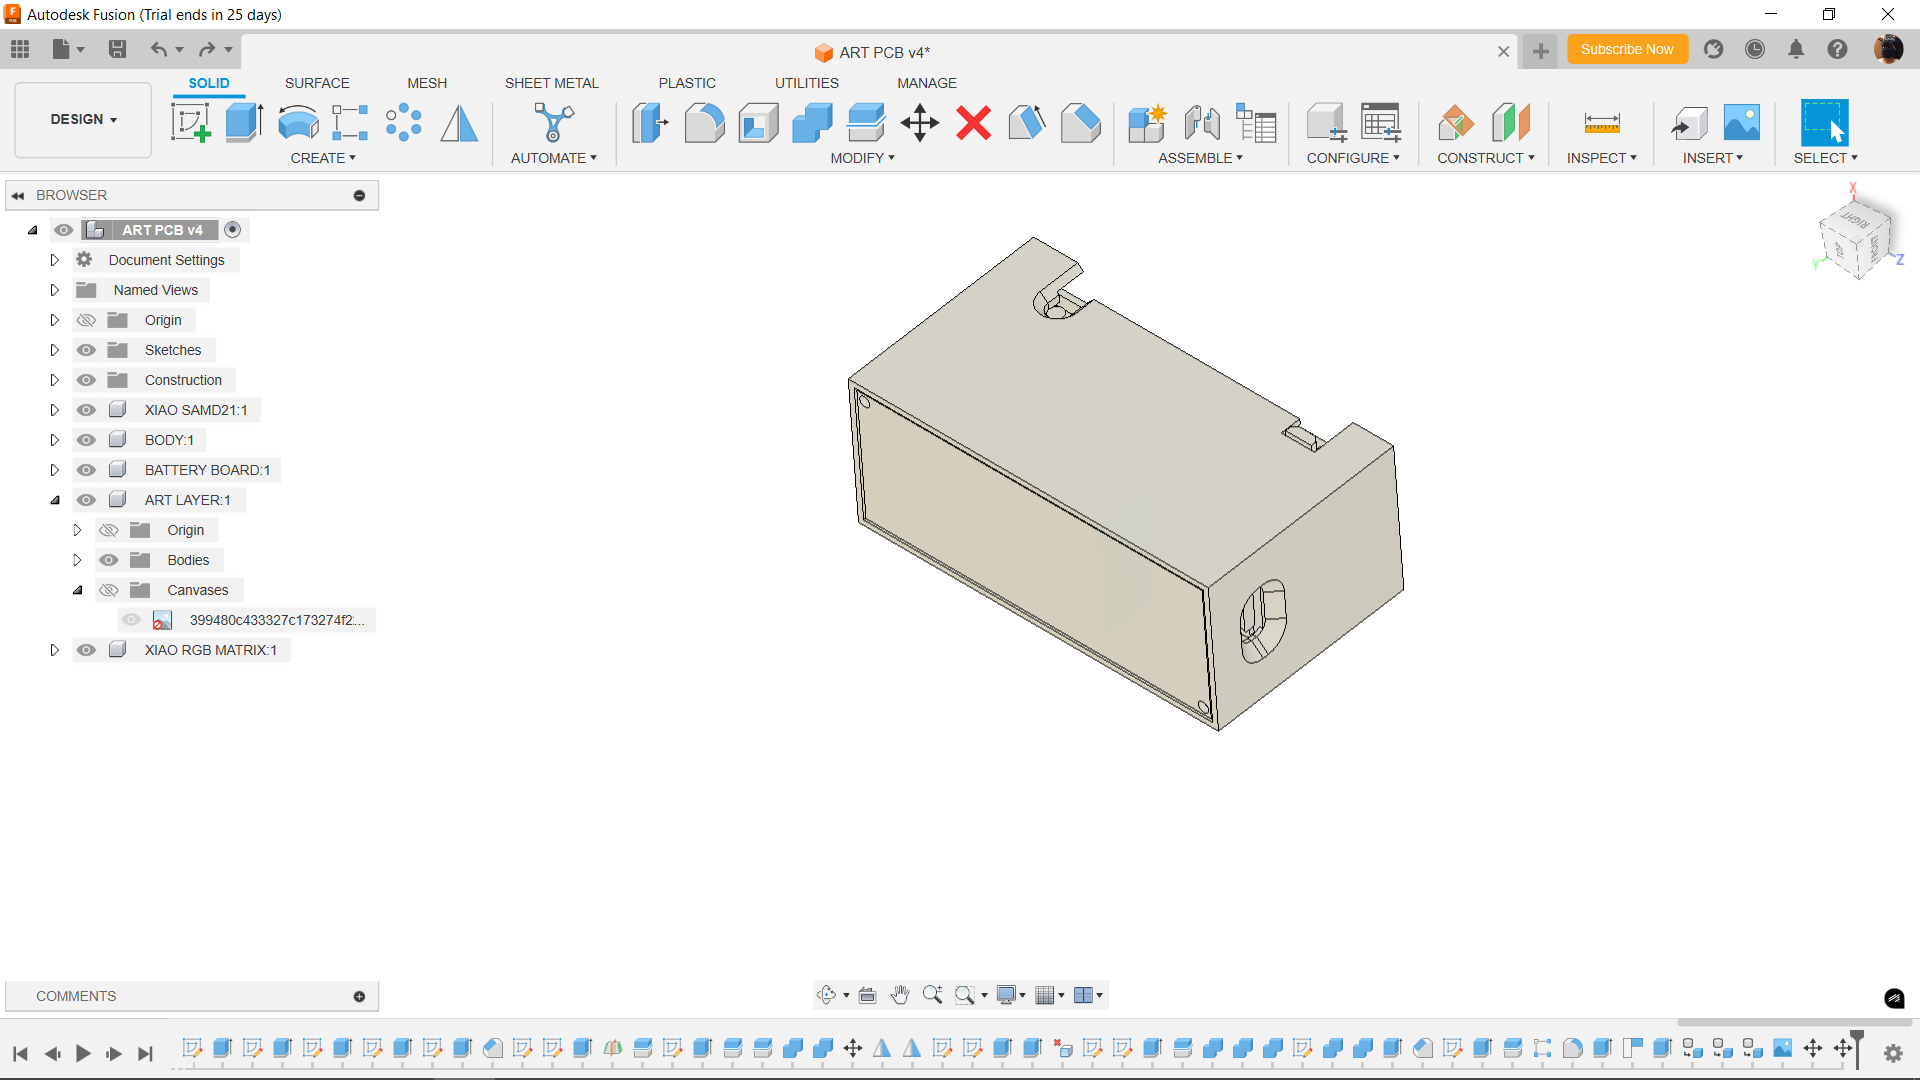Open the Automate fork icon

(x=553, y=123)
